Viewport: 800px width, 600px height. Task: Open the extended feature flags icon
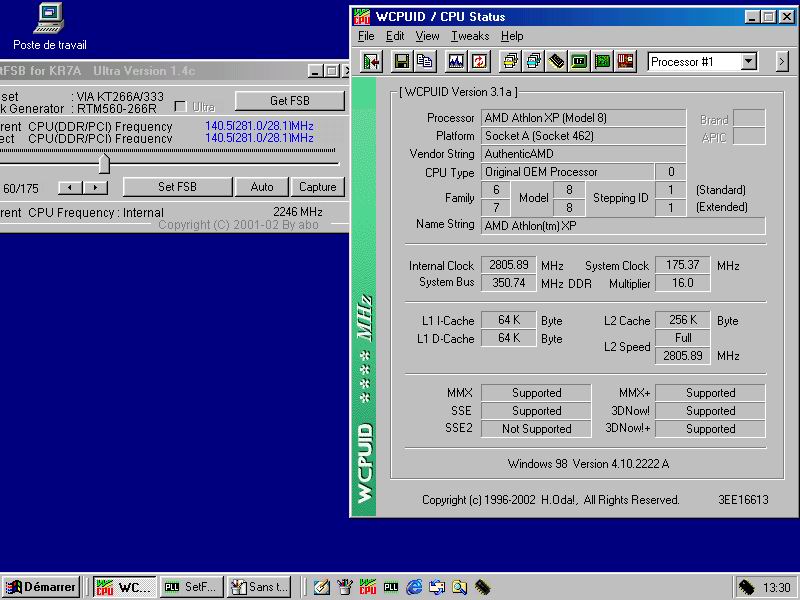tap(534, 62)
